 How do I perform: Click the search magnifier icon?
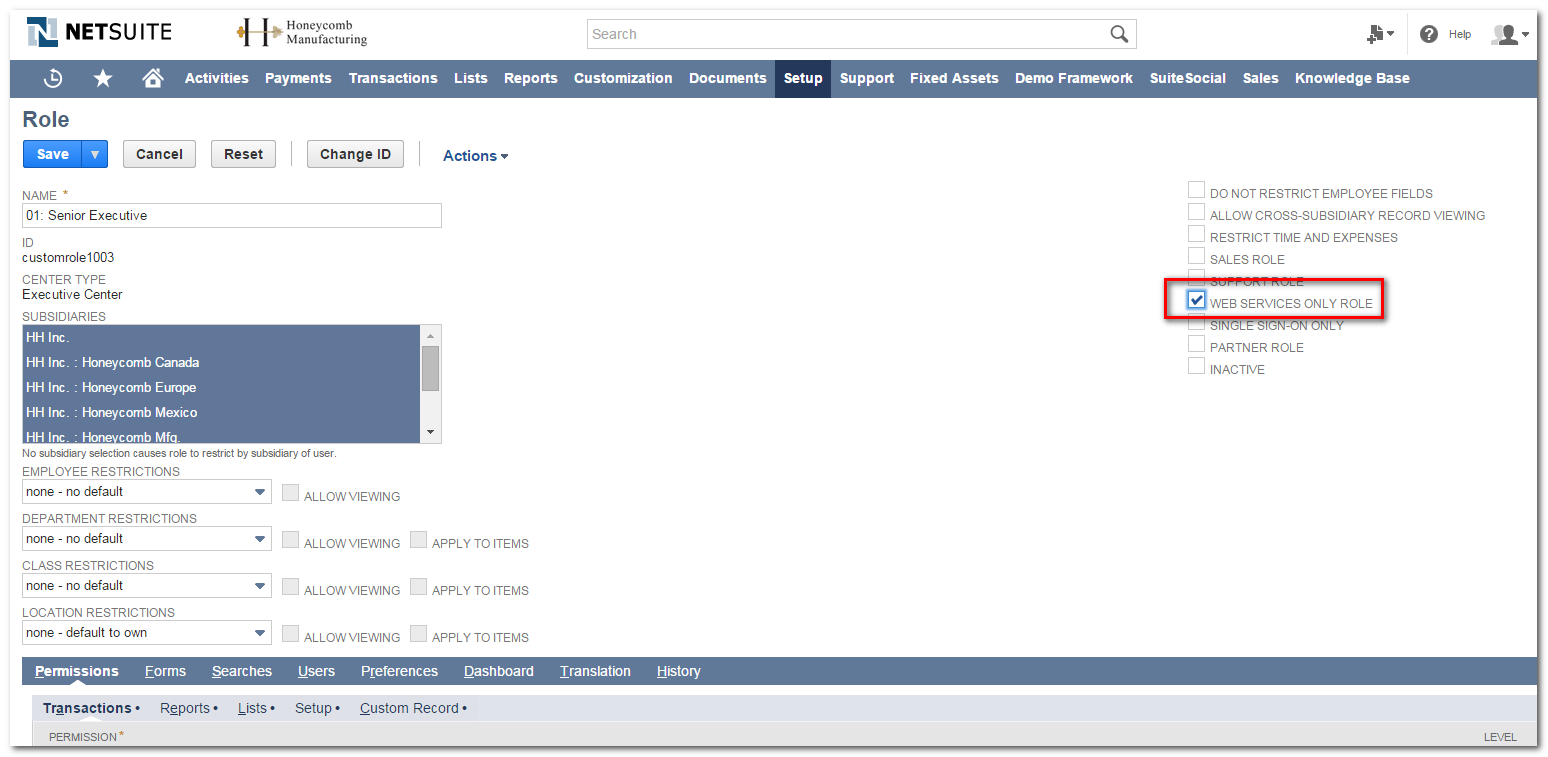[x=1119, y=34]
